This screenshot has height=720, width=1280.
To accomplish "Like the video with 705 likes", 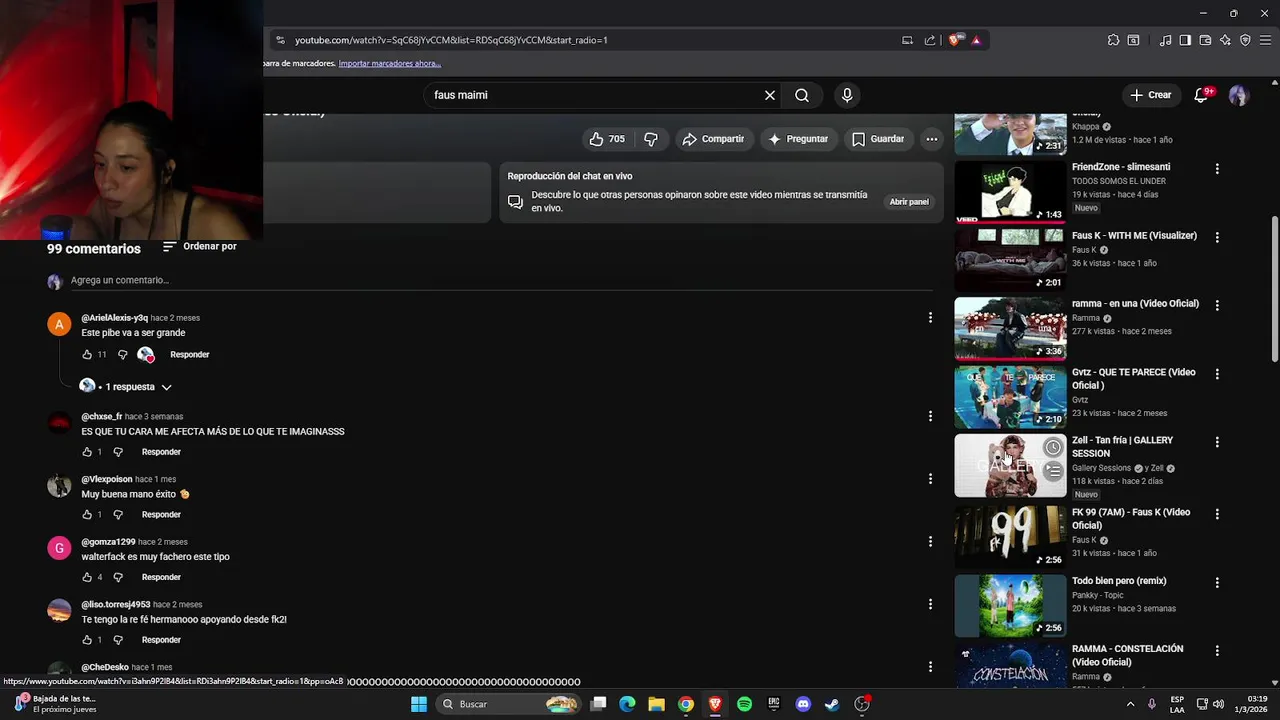I will [x=607, y=139].
